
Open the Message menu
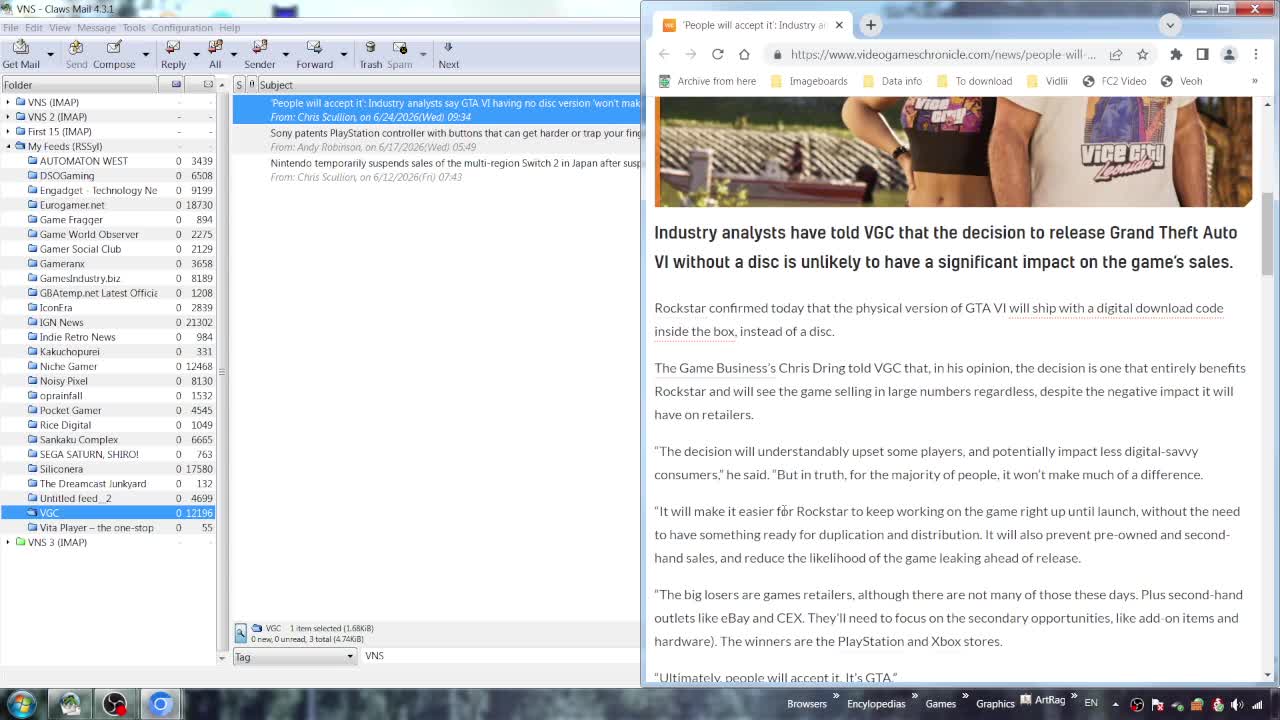[x=96, y=28]
